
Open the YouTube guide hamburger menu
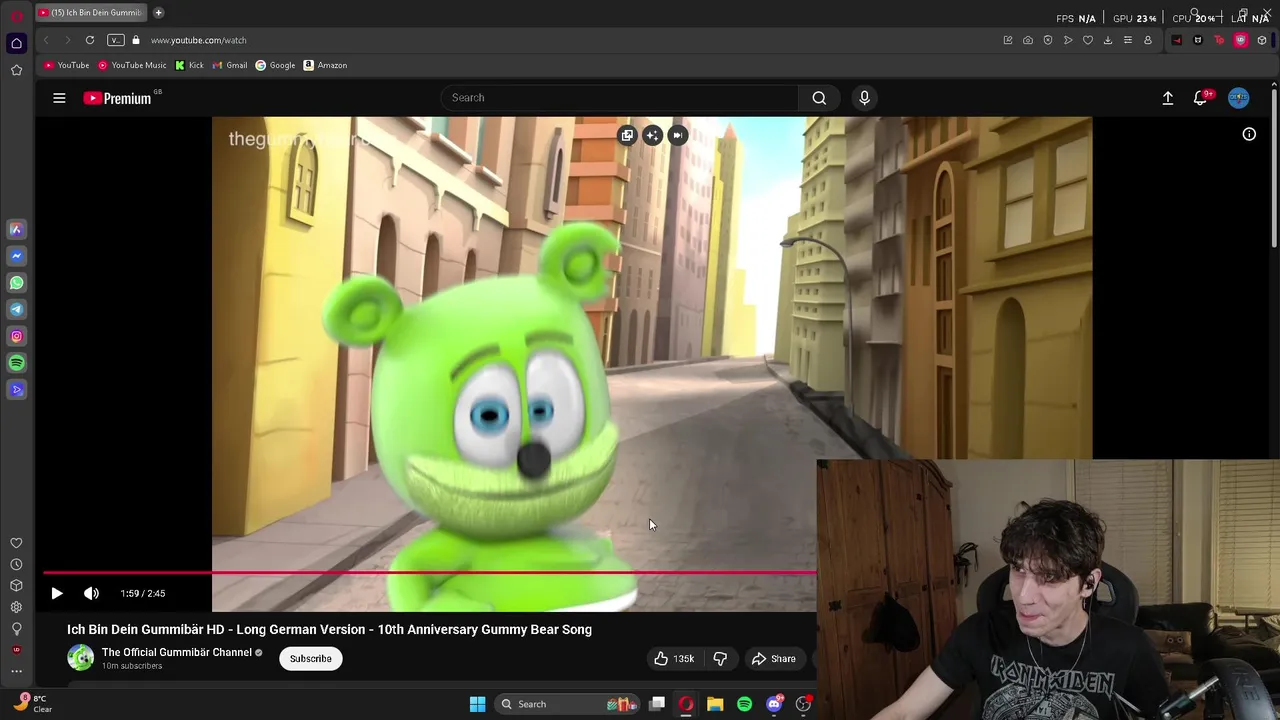pos(59,98)
